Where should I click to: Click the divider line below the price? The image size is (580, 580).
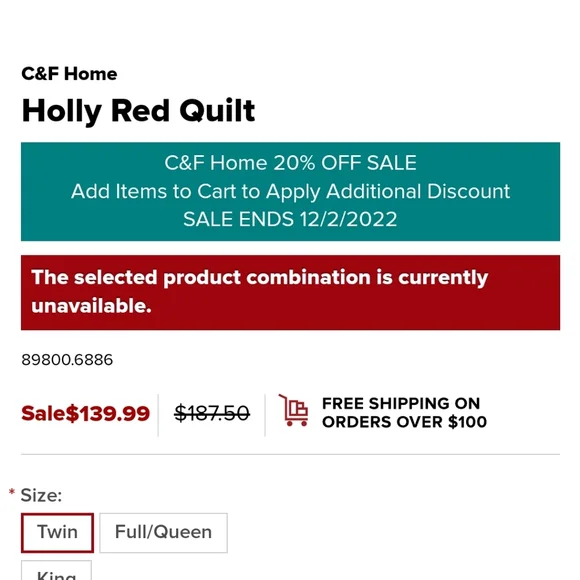point(290,454)
